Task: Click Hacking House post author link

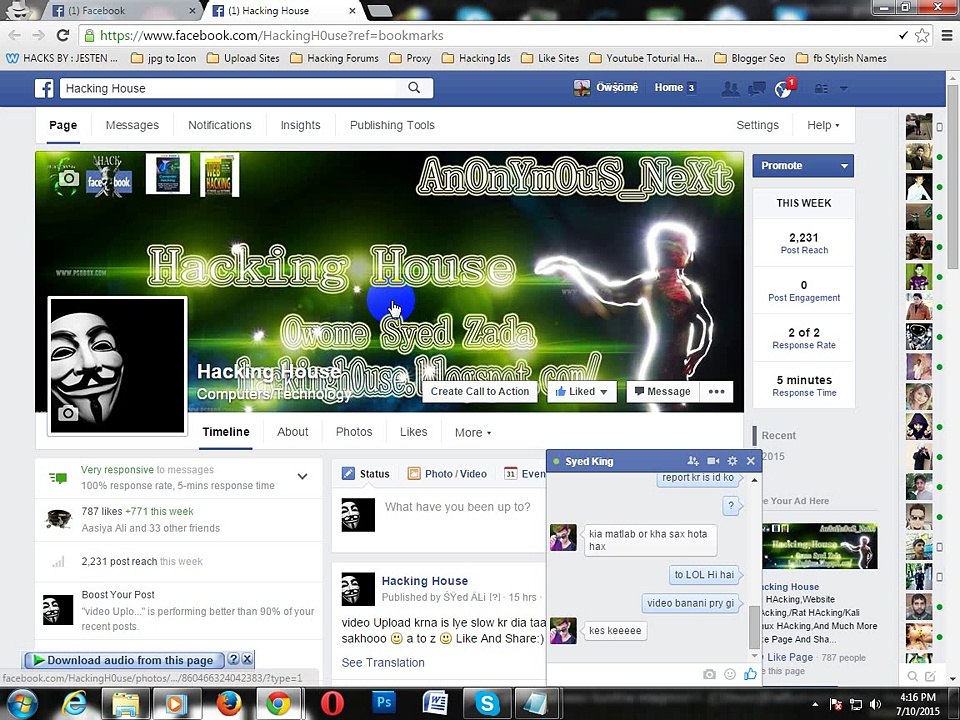Action: tap(425, 580)
